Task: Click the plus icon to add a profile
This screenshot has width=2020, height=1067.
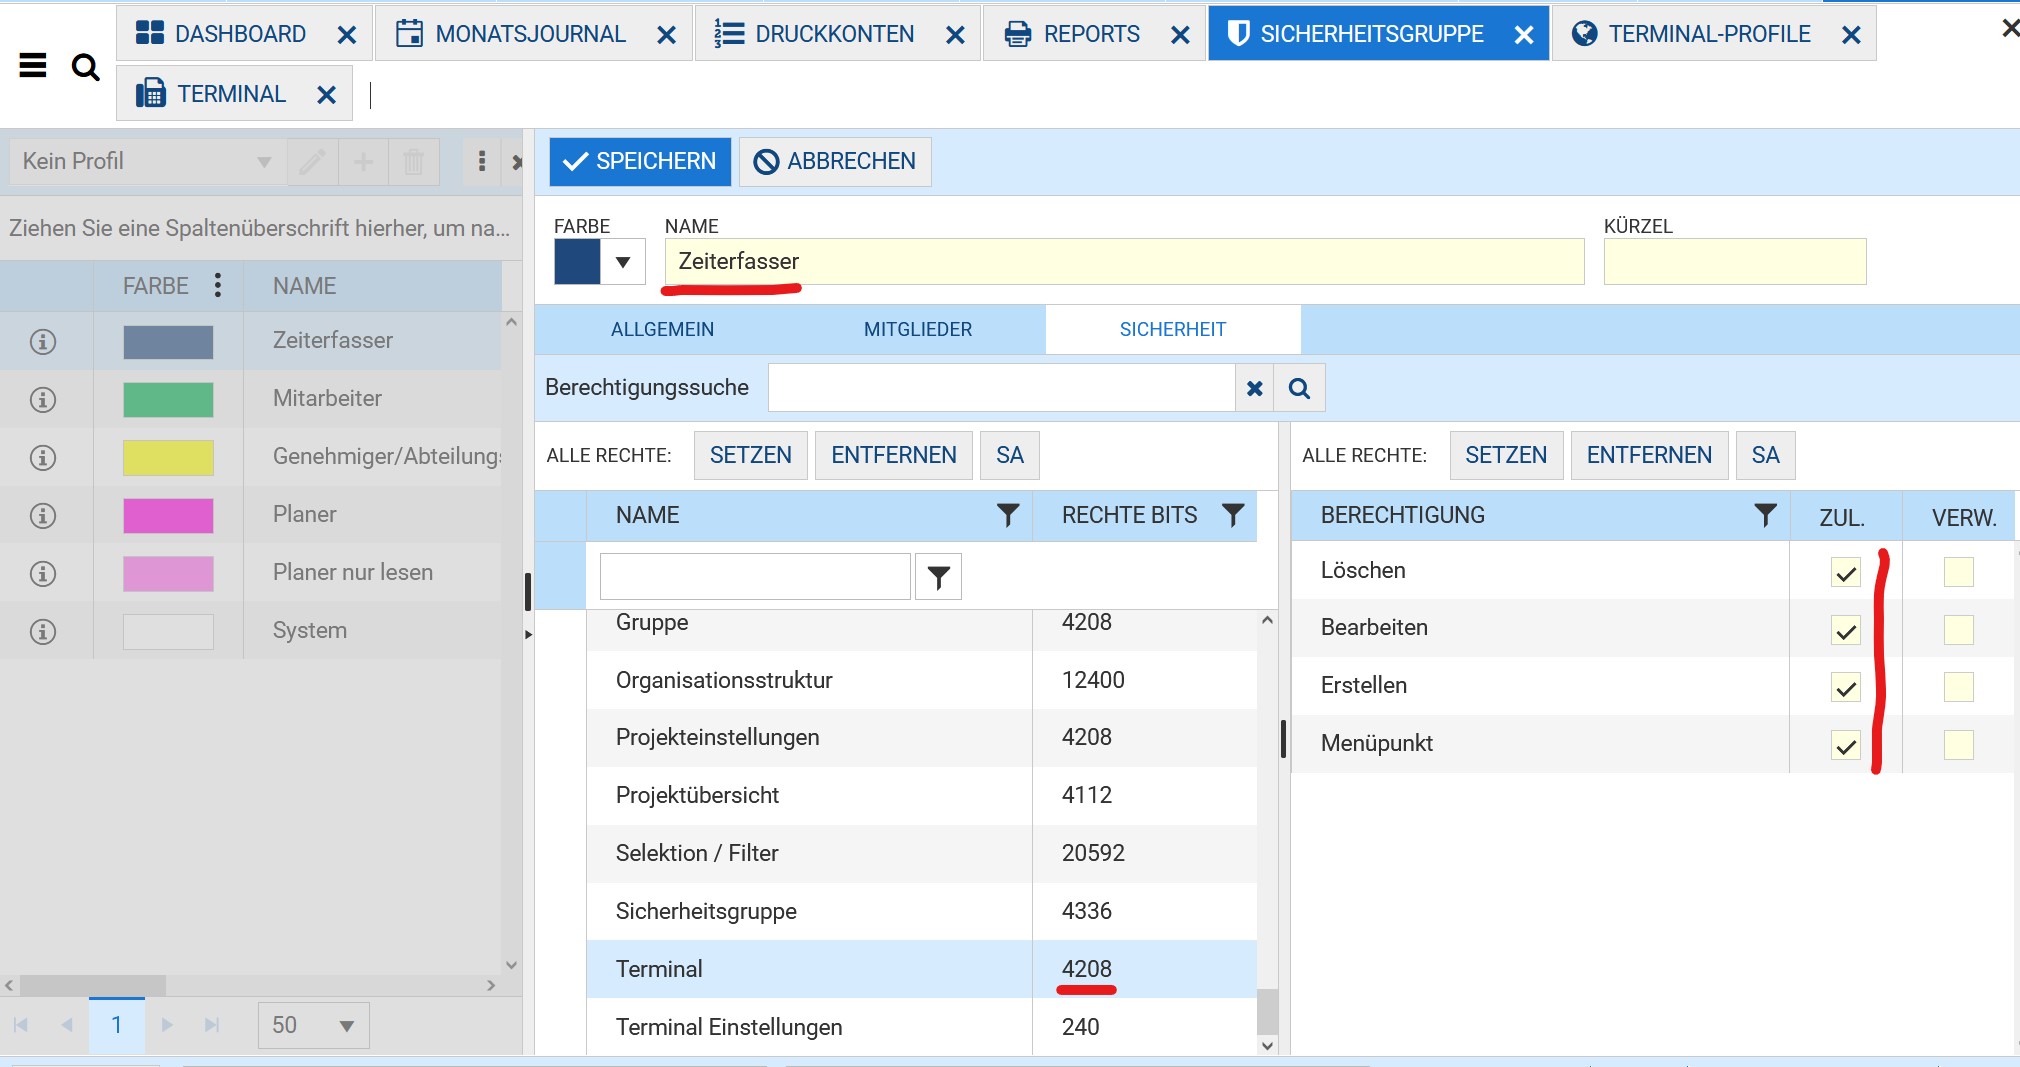Action: coord(363,161)
